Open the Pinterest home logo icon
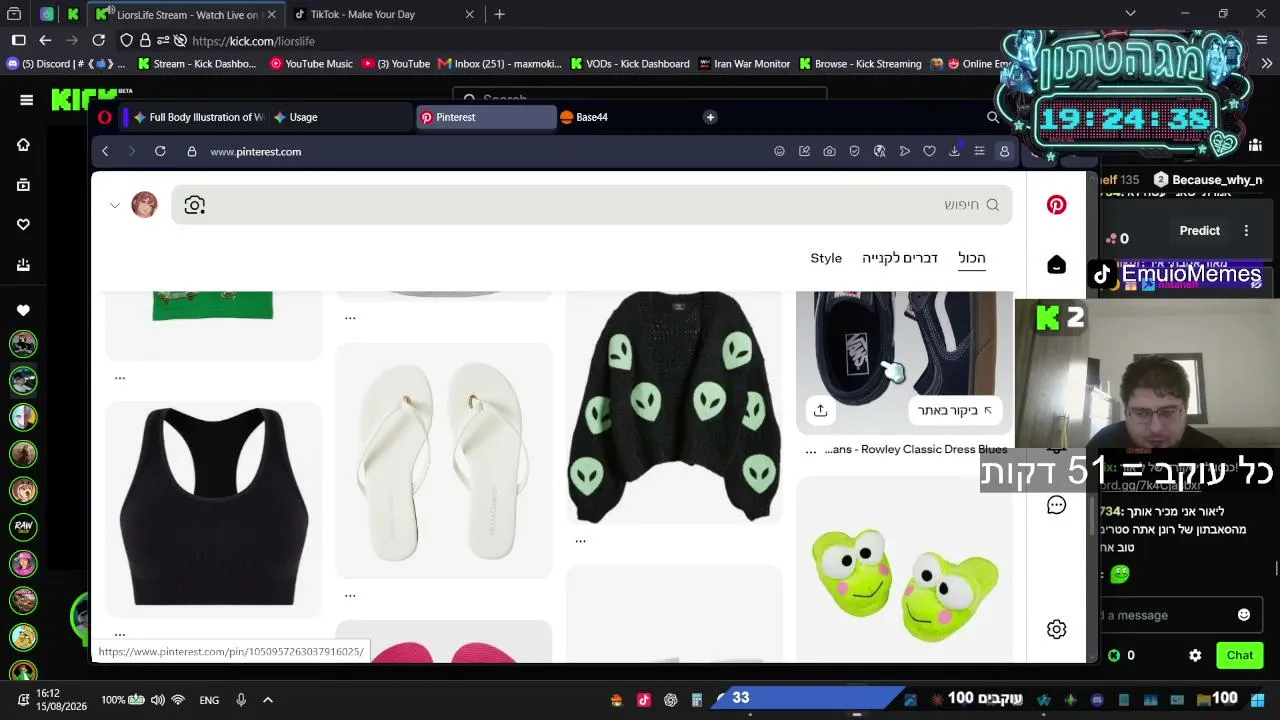Image resolution: width=1280 pixels, height=720 pixels. [1056, 205]
